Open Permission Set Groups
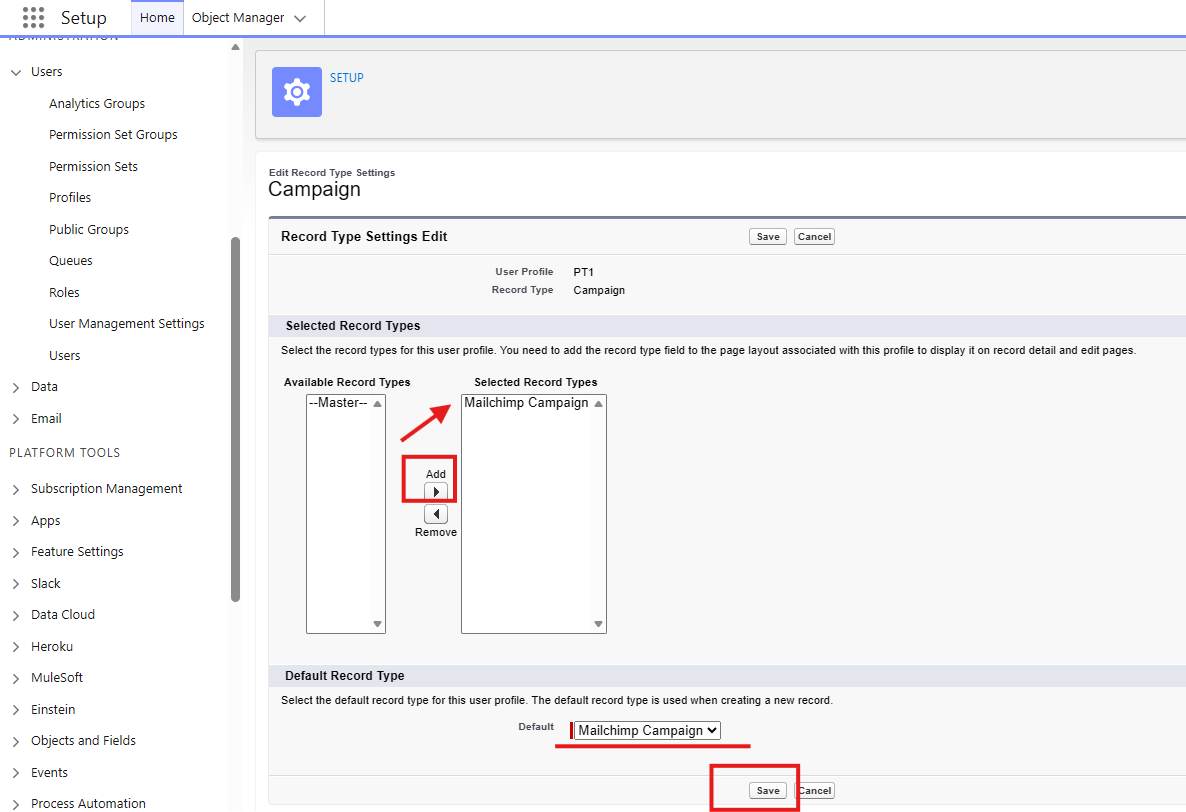 (113, 135)
